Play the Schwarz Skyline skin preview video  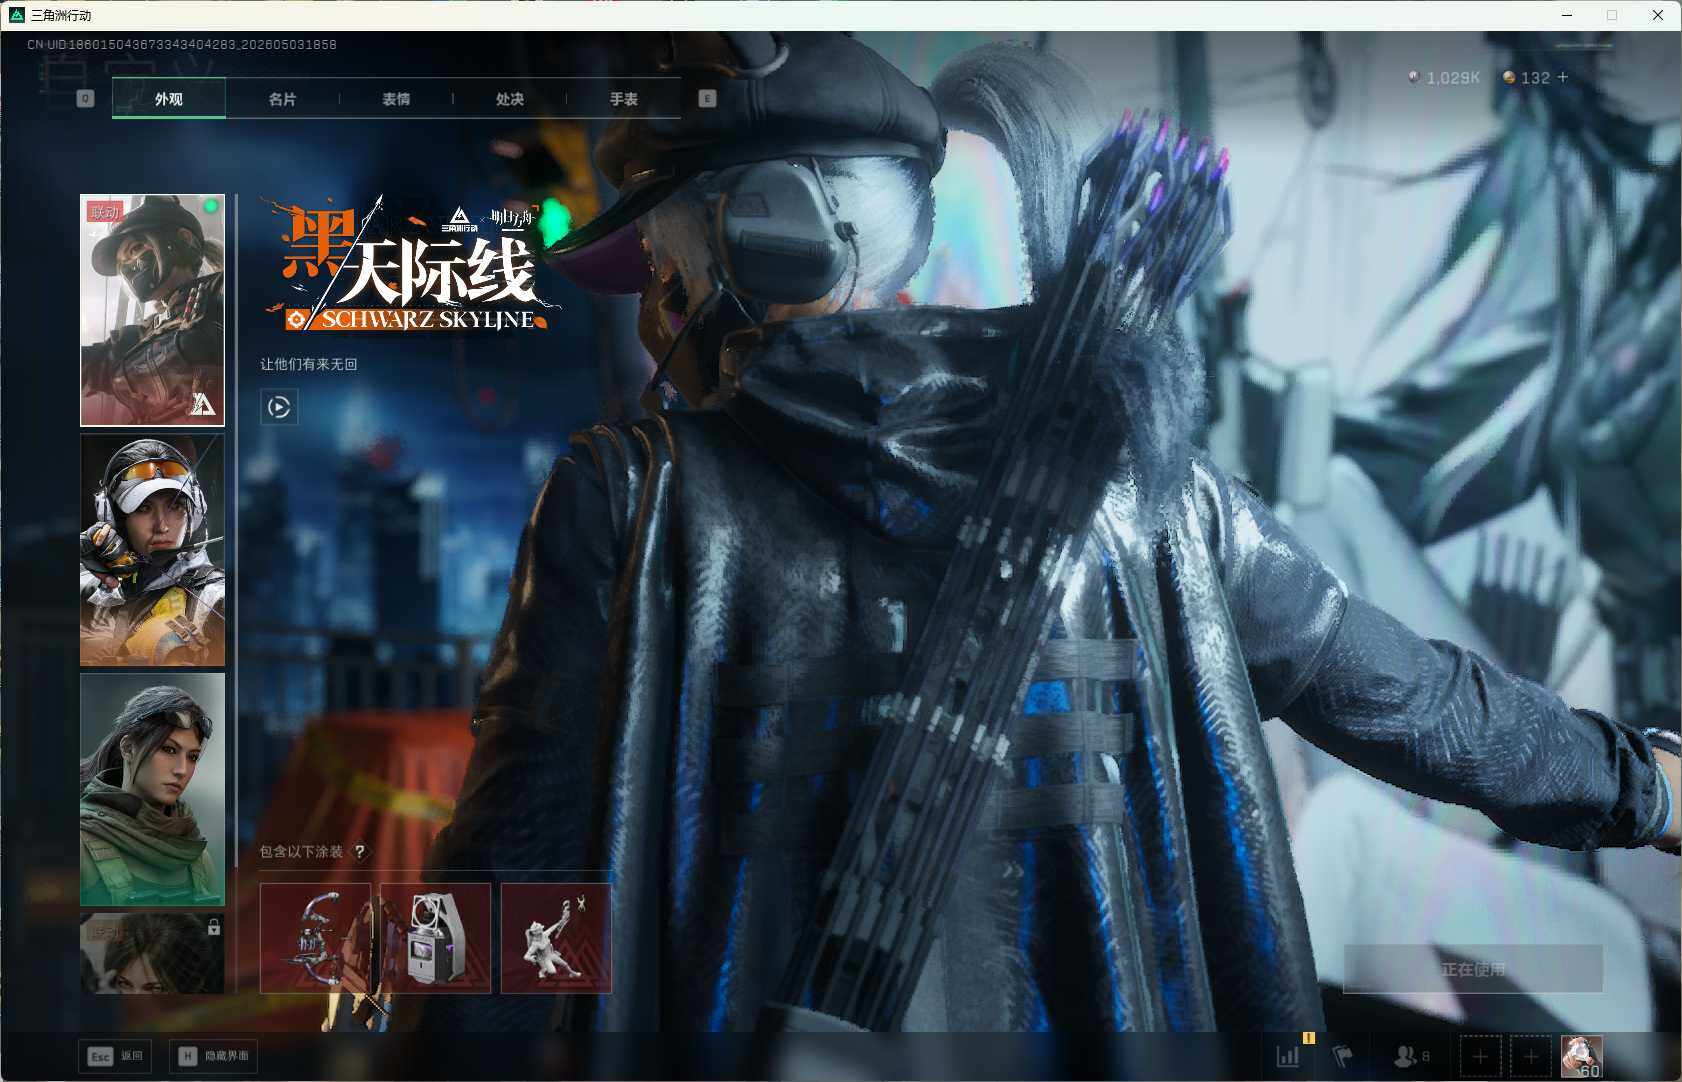(x=279, y=407)
